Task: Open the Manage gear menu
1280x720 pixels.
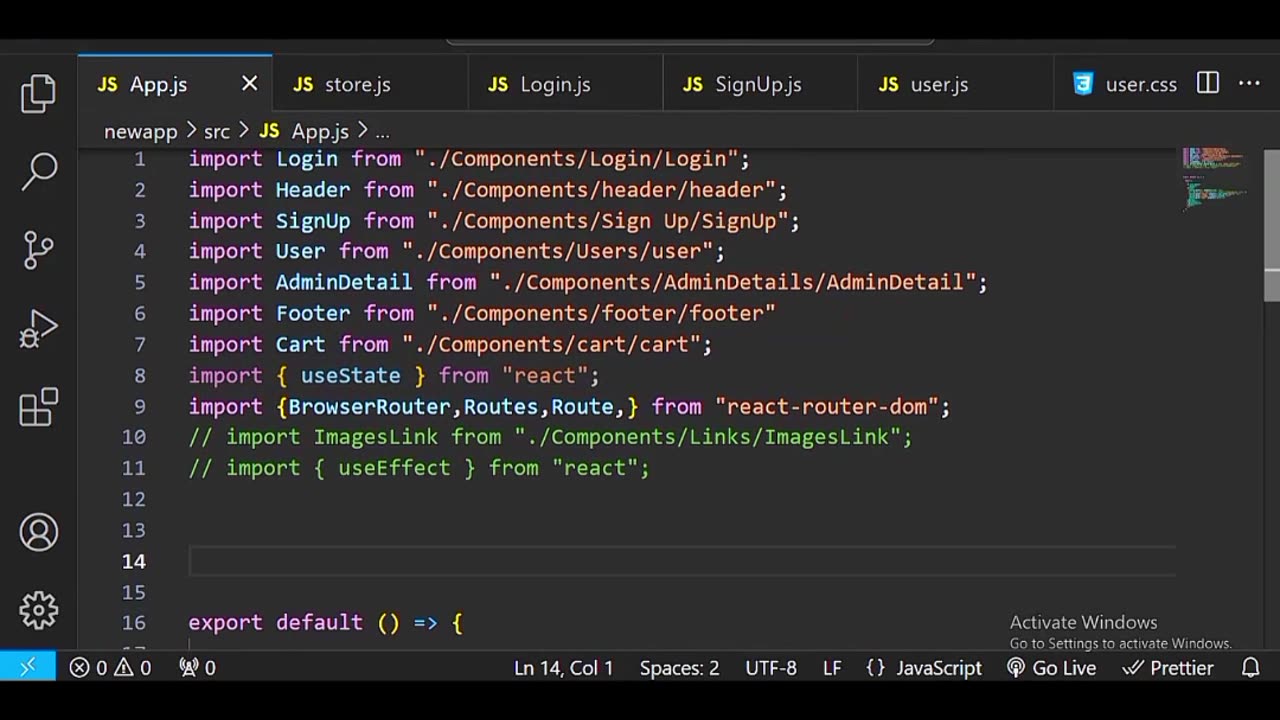Action: tap(38, 610)
